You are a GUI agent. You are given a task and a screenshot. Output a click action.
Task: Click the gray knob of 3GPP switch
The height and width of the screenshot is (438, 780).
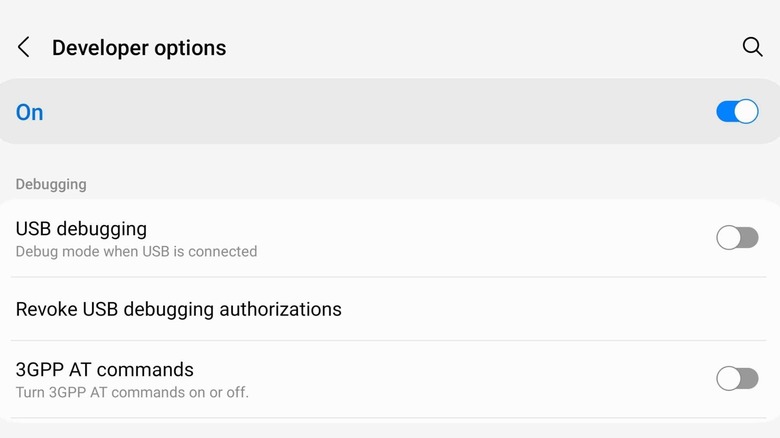(729, 378)
